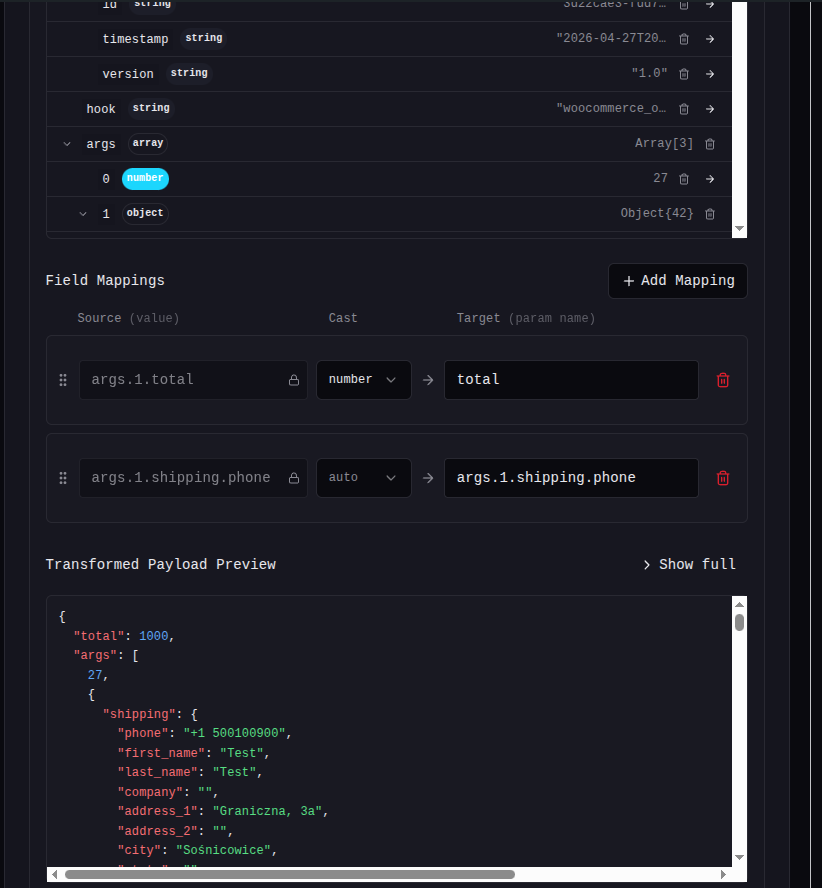This screenshot has height=888, width=822.
Task: Click arrow icon on hook row
Action: [x=710, y=109]
